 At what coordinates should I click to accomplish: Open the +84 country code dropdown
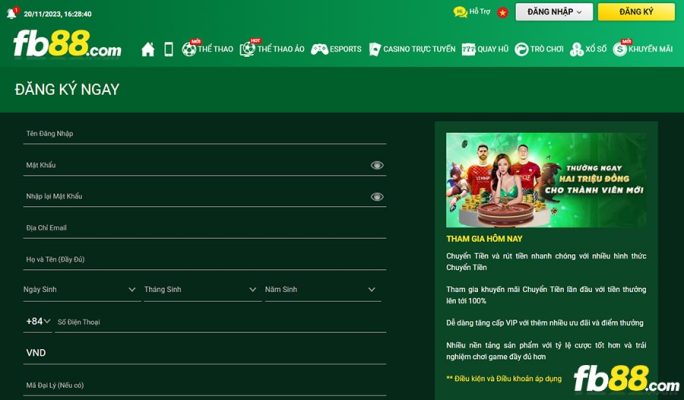tap(38, 321)
